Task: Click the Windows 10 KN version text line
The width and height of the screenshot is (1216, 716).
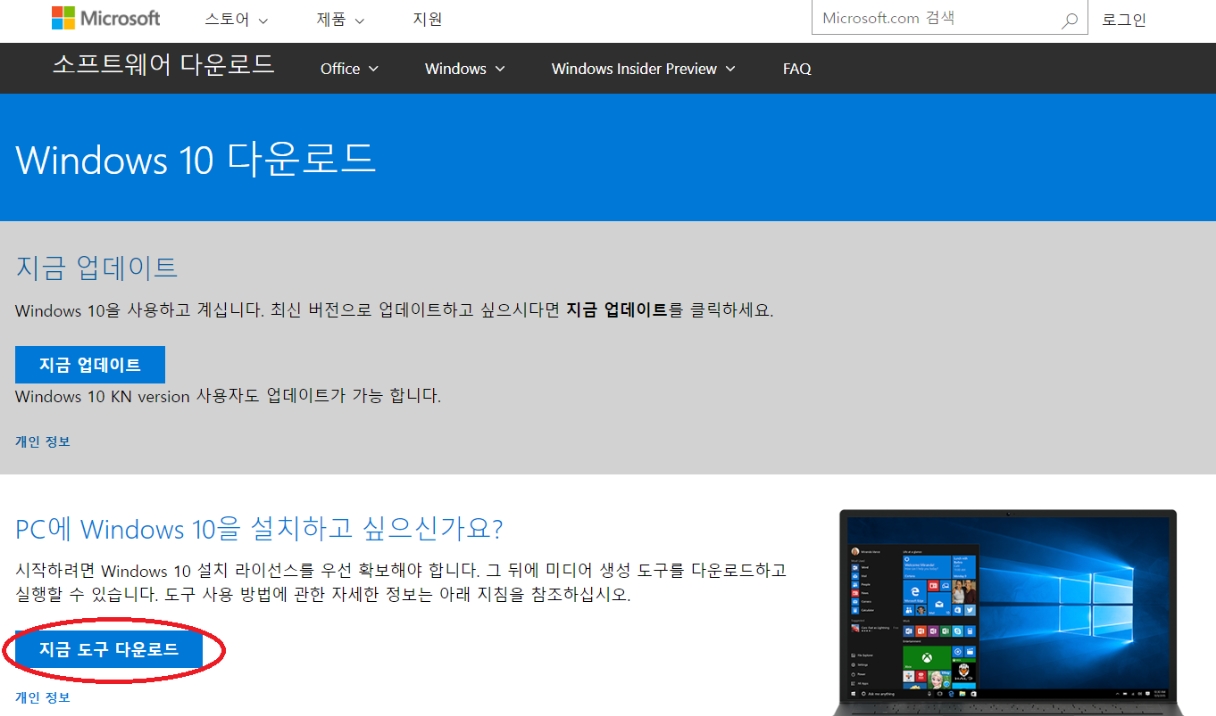Action: (x=228, y=396)
